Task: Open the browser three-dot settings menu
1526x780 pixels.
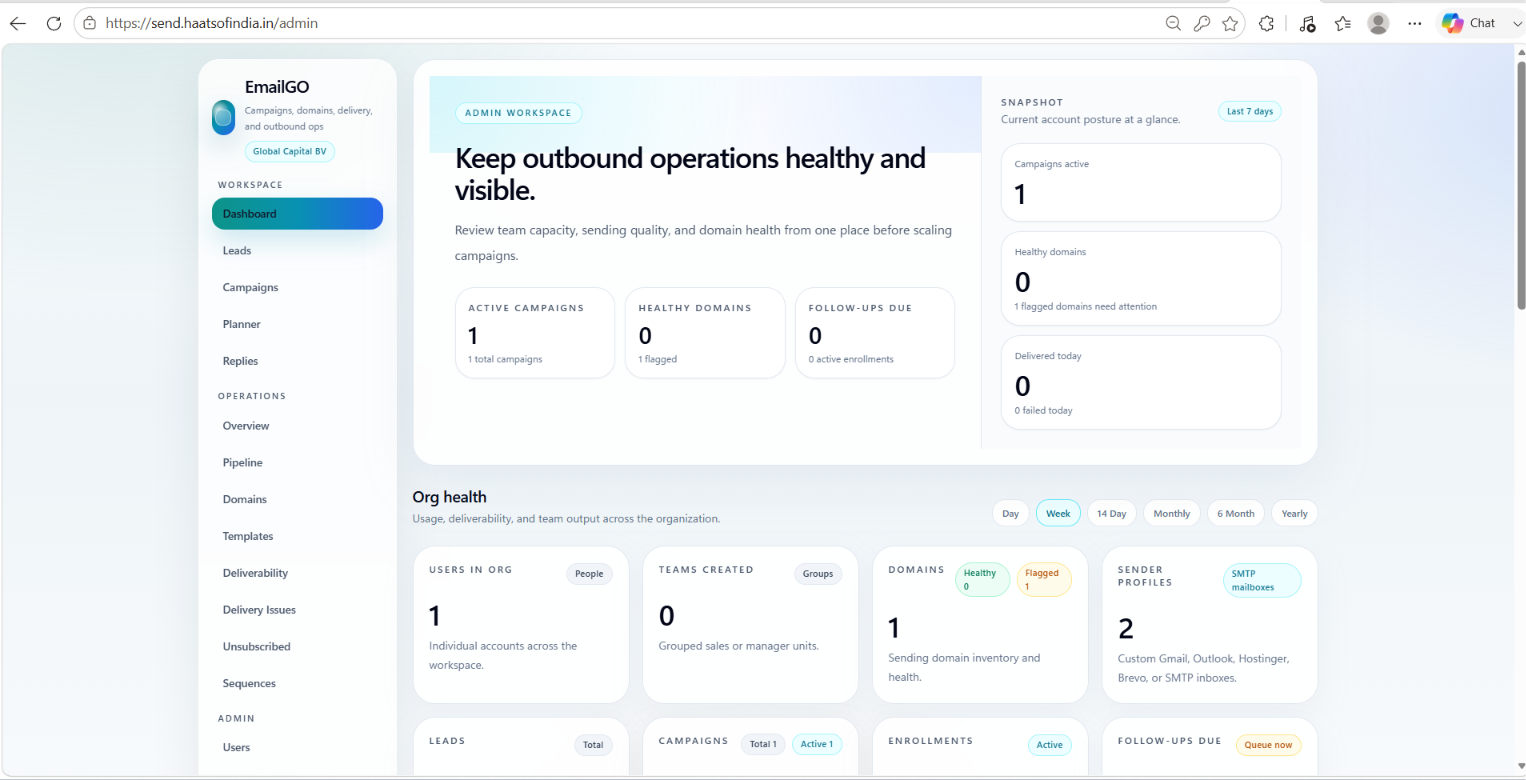Action: (x=1414, y=23)
